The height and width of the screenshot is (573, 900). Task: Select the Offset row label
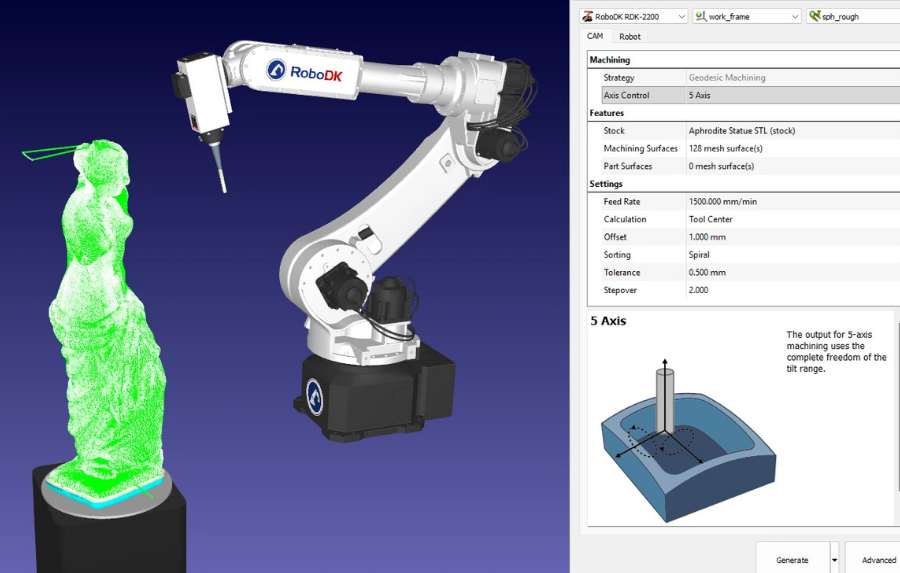tap(615, 237)
